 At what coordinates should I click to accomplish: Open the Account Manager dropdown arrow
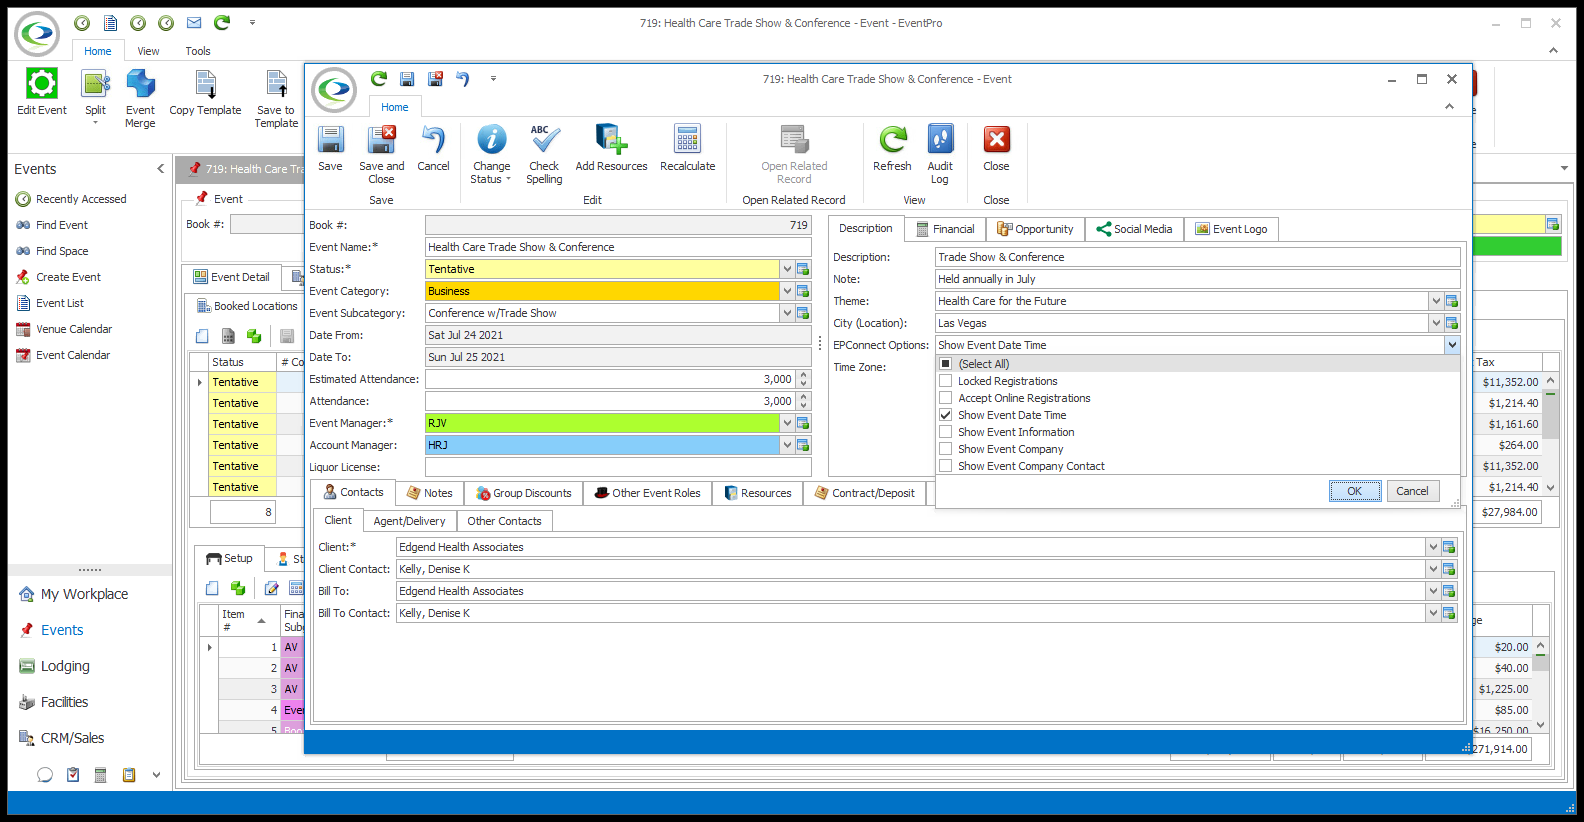(x=787, y=445)
